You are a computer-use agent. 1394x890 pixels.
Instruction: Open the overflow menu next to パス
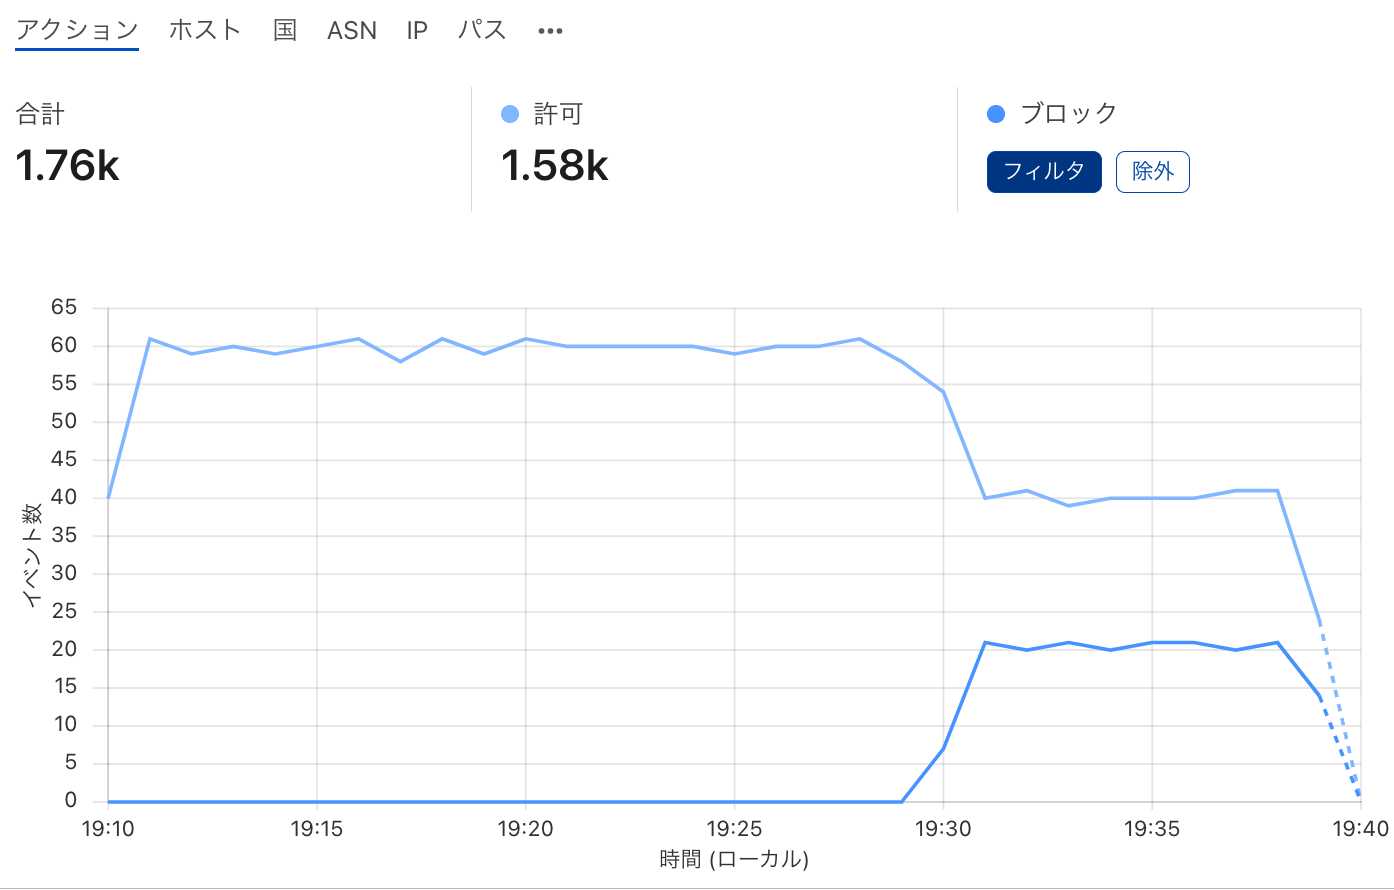point(549,29)
